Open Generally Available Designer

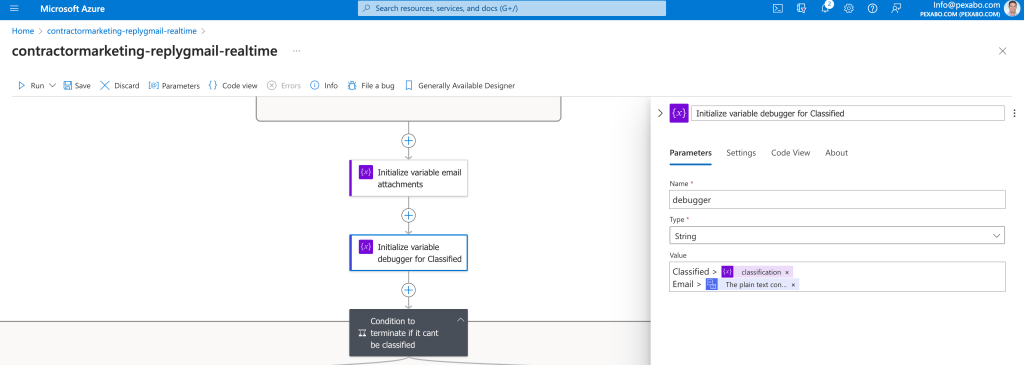(460, 86)
